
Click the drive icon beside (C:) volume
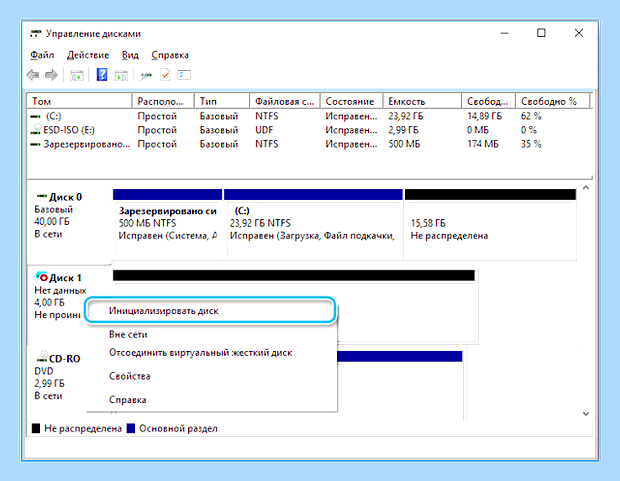(x=36, y=116)
